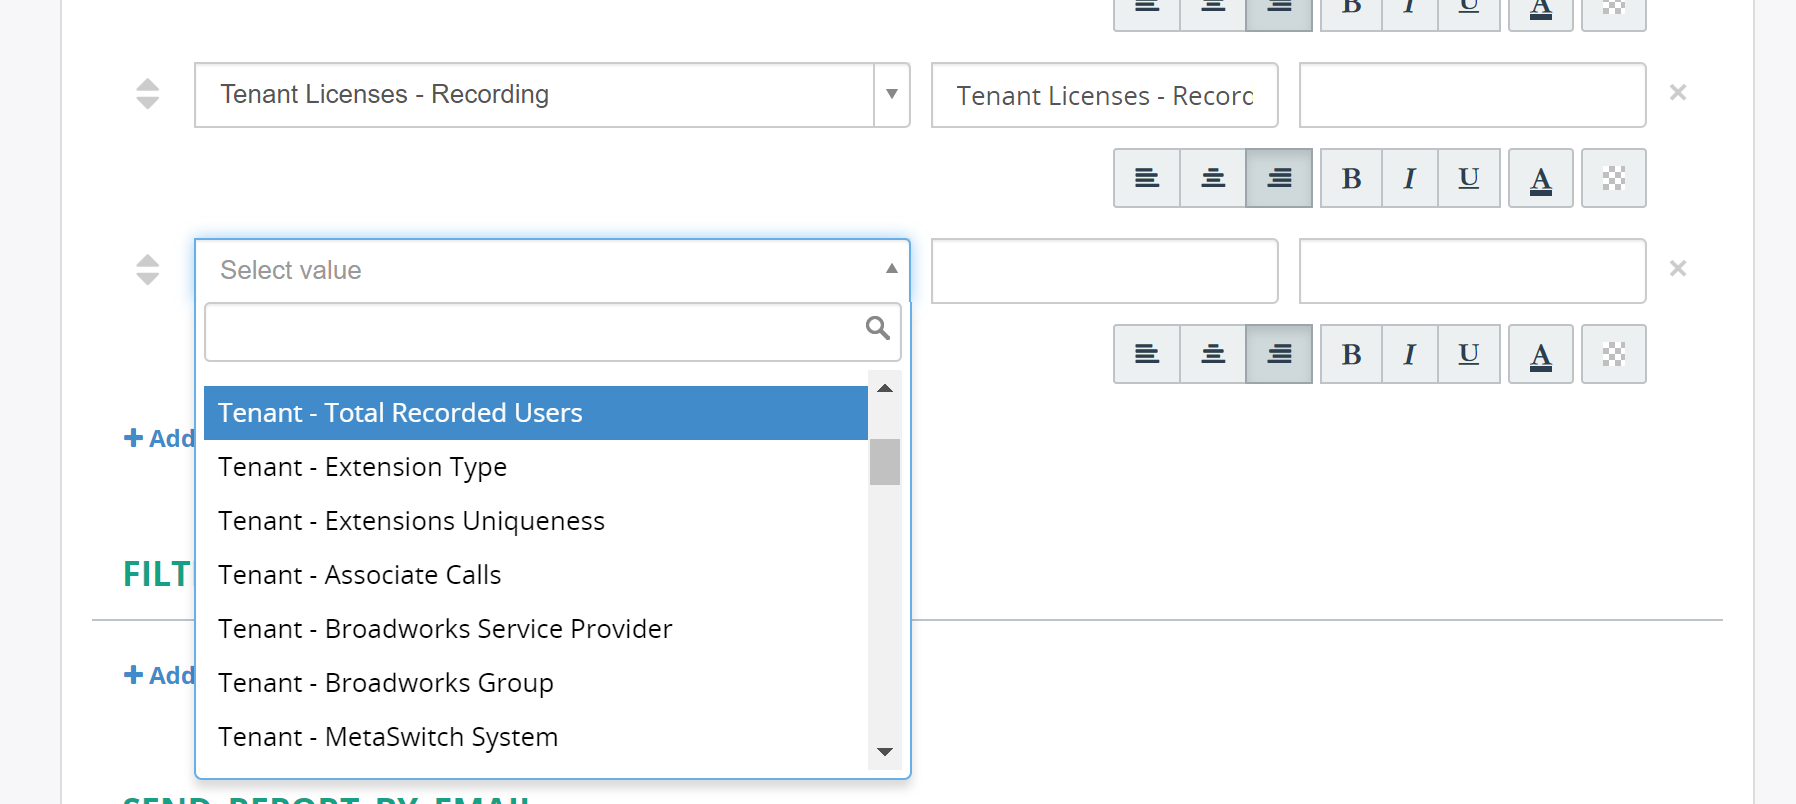Toggle italic in Select value row toolbar

(x=1410, y=354)
